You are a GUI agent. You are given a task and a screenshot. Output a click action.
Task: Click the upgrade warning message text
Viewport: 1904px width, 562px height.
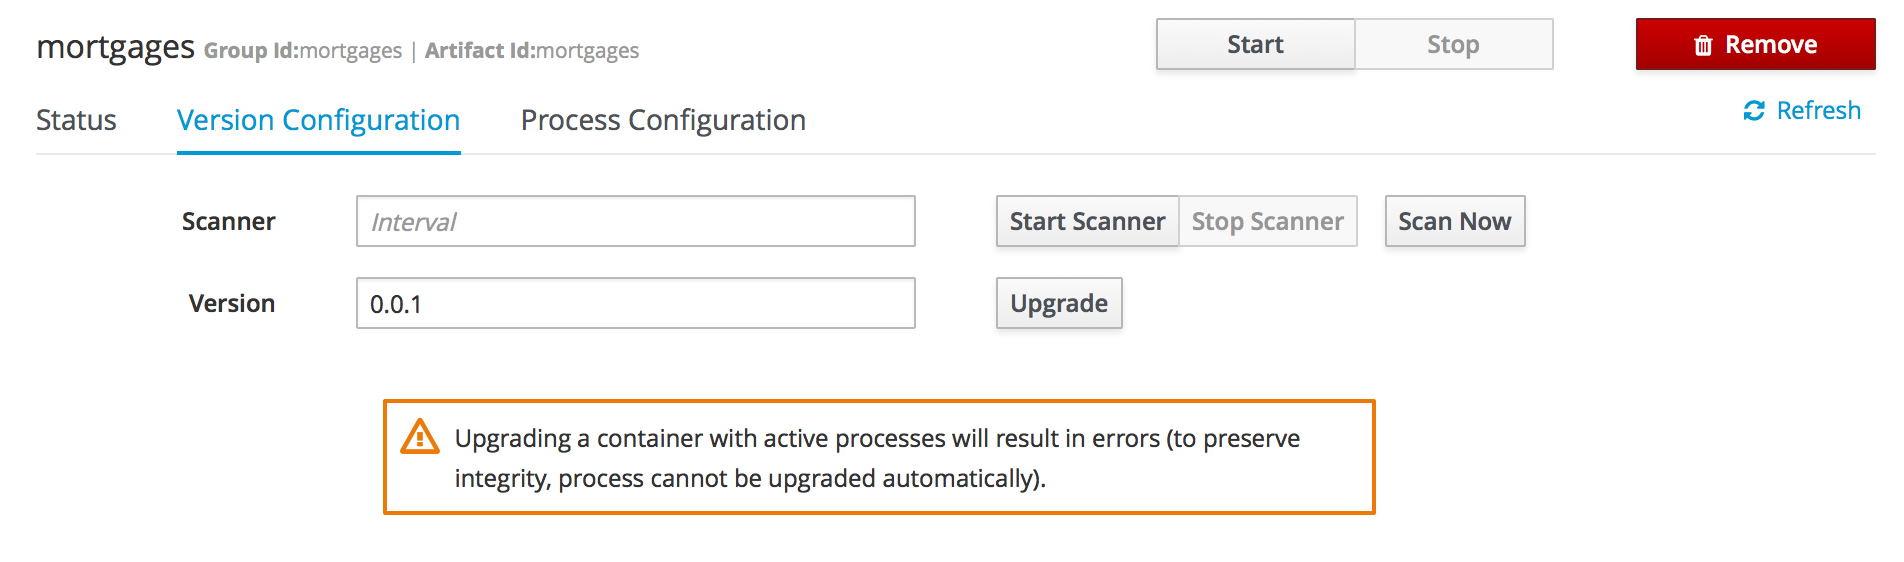[876, 458]
